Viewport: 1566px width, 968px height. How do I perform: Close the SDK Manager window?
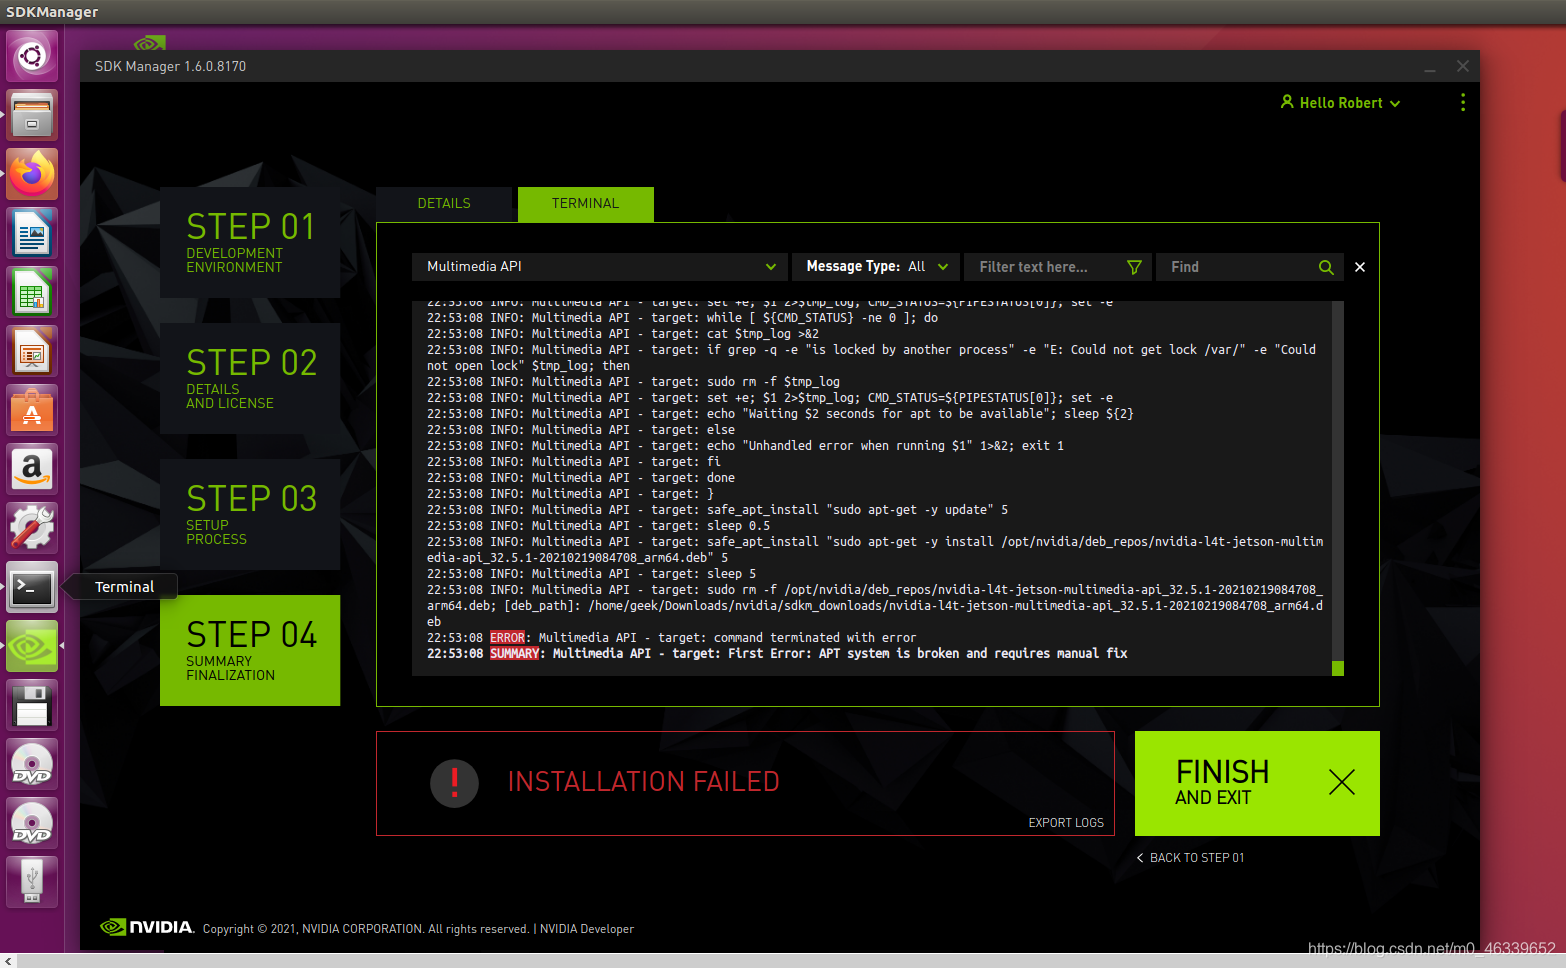[x=1463, y=66]
